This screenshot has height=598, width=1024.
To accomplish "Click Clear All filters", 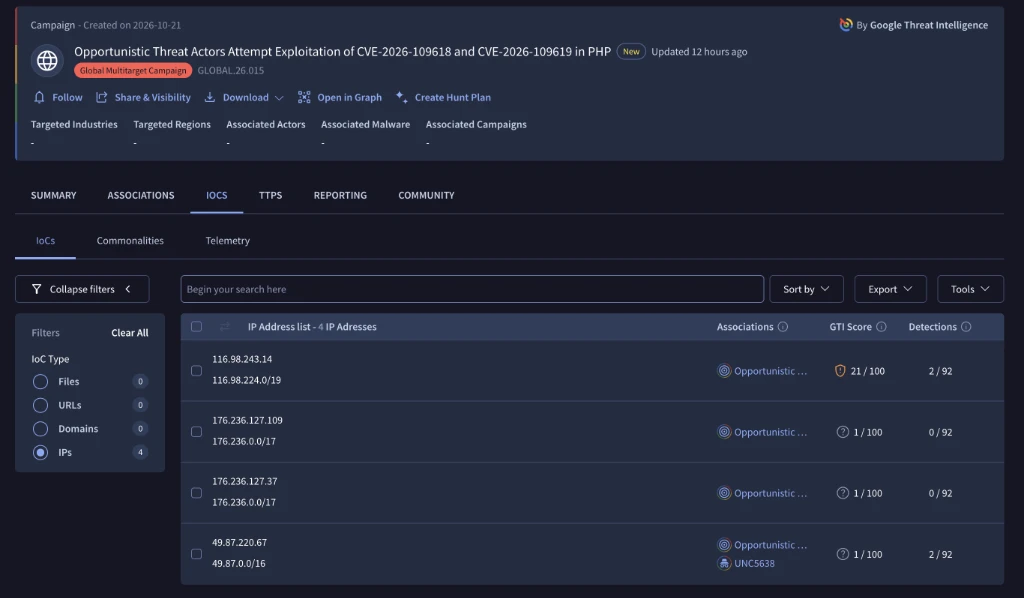I will (x=129, y=332).
